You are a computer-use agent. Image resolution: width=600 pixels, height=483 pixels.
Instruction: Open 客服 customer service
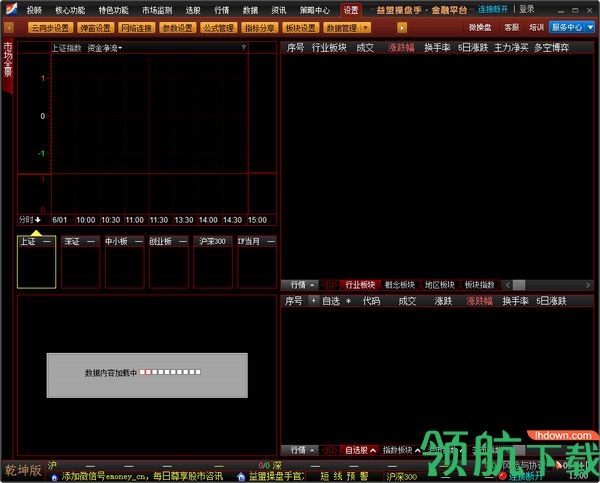pyautogui.click(x=511, y=28)
